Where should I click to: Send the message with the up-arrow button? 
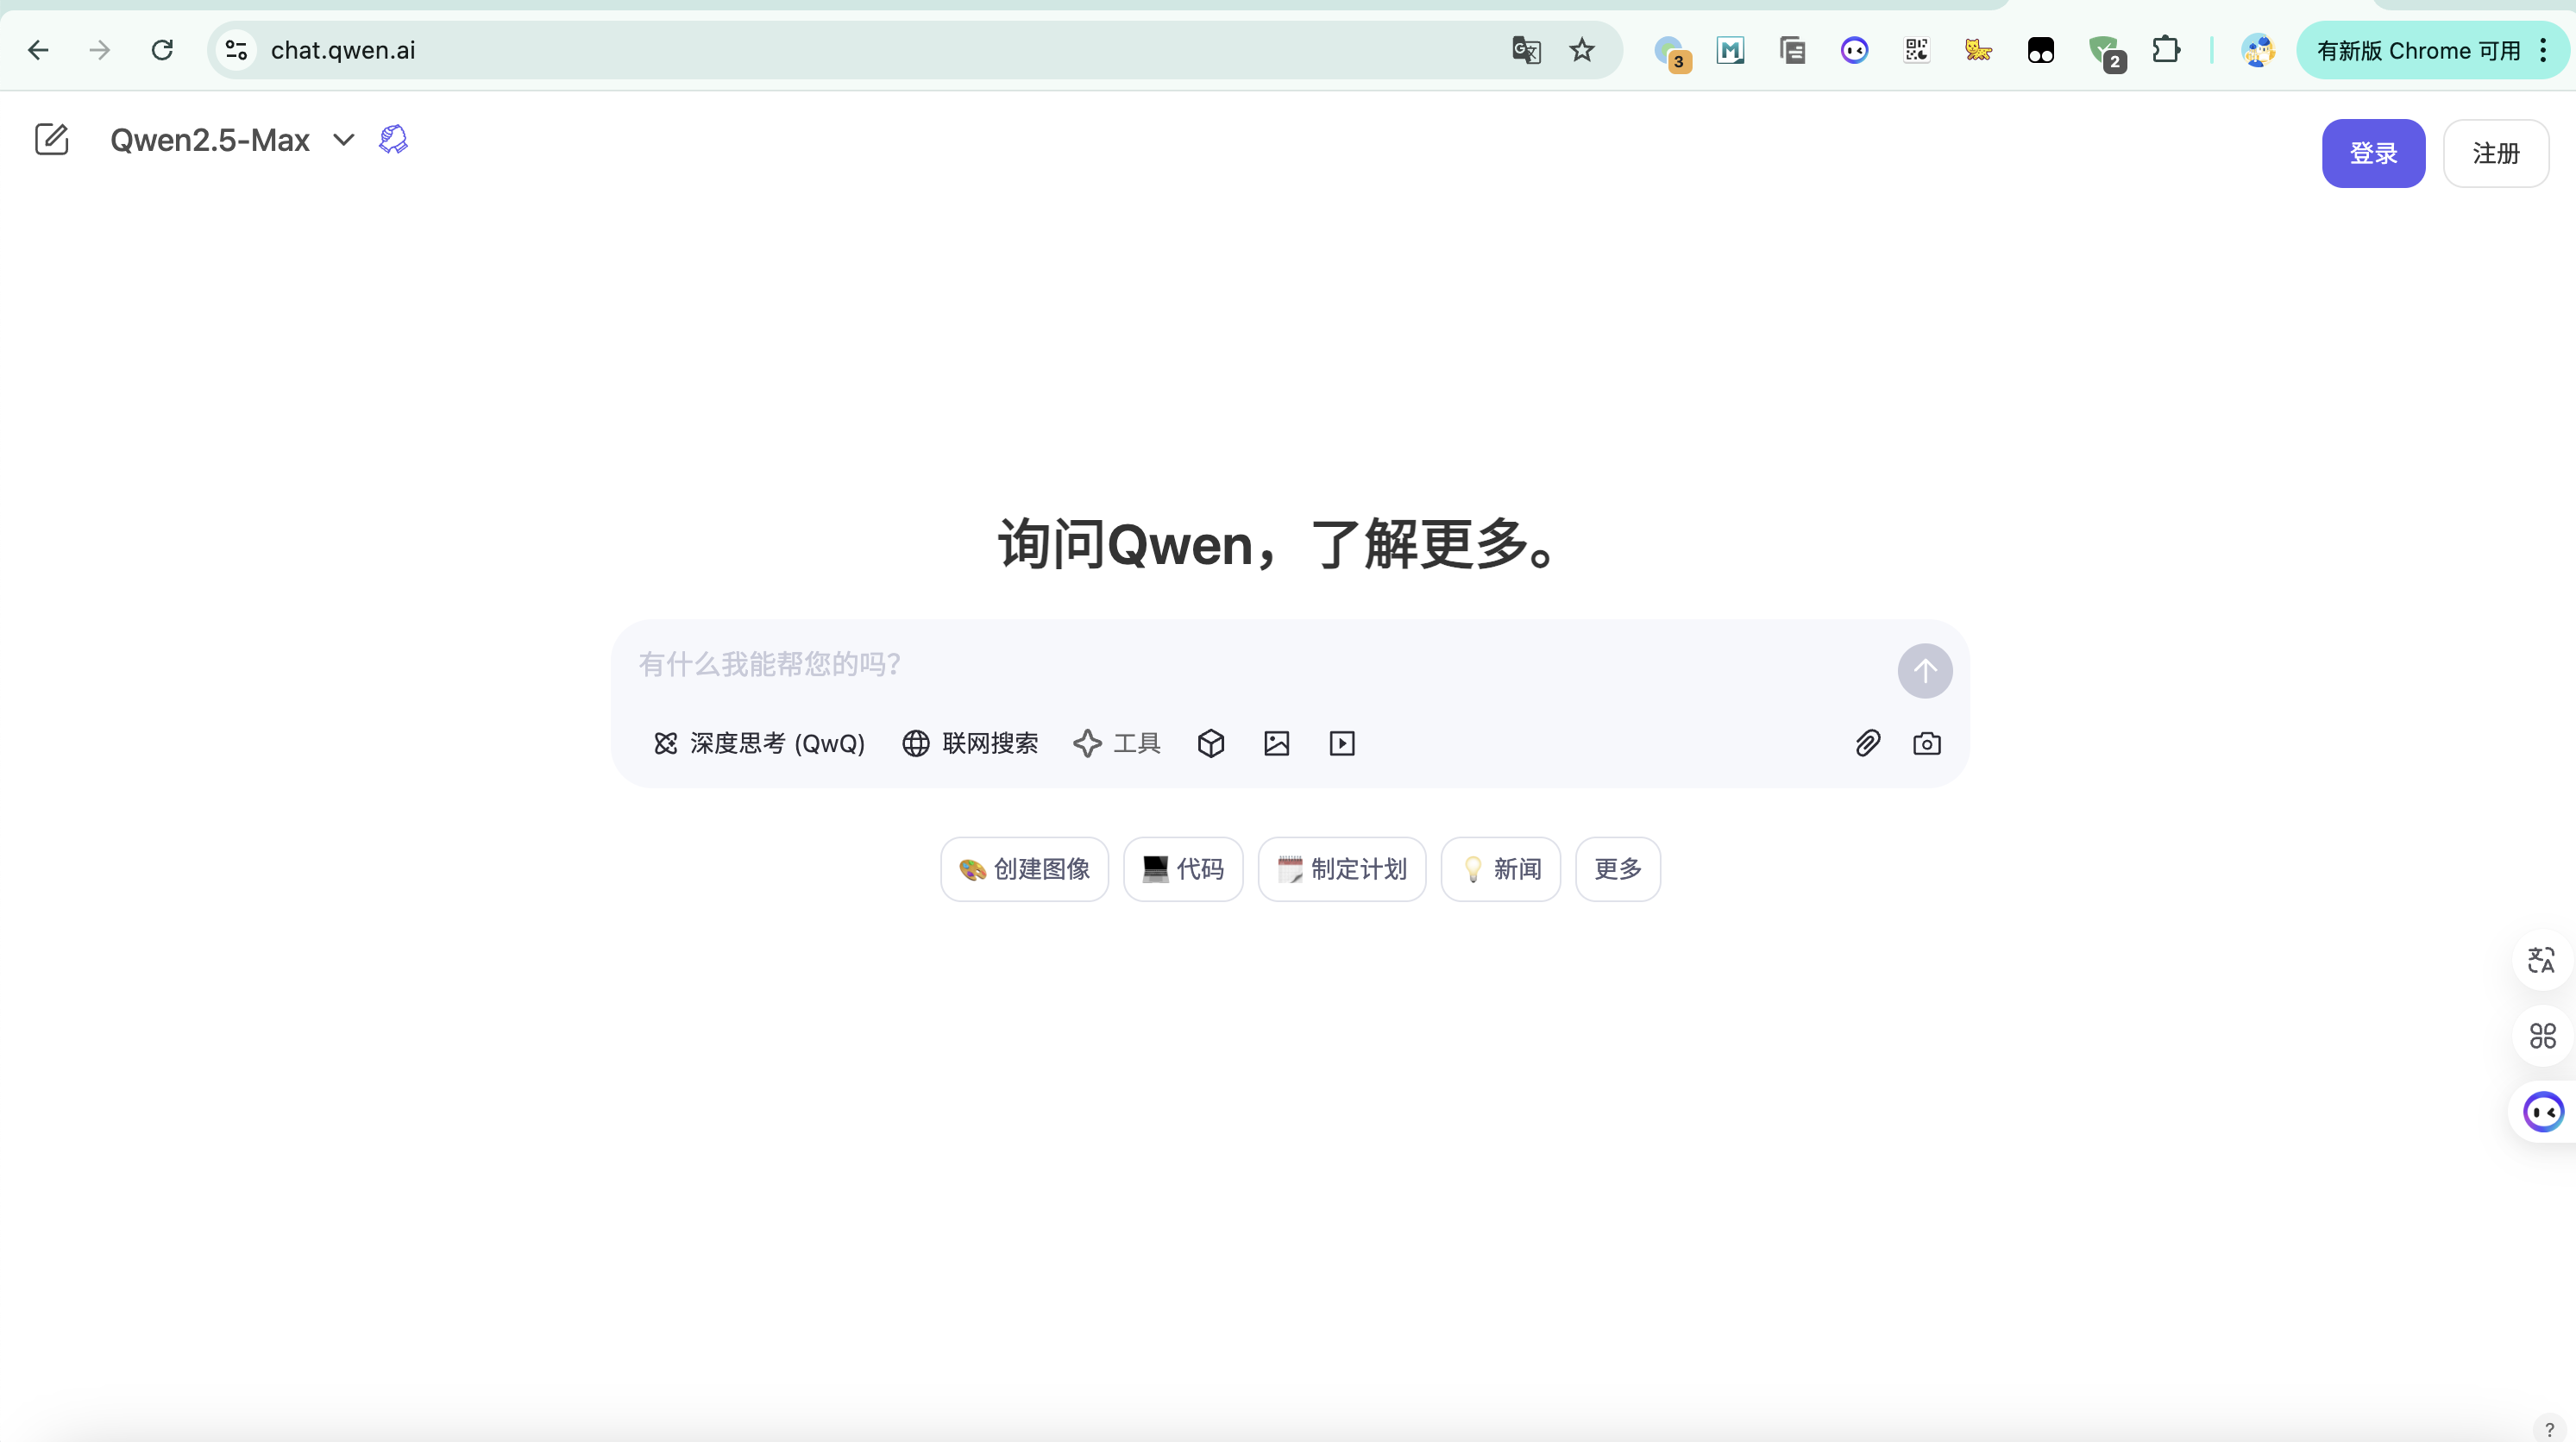point(1924,671)
